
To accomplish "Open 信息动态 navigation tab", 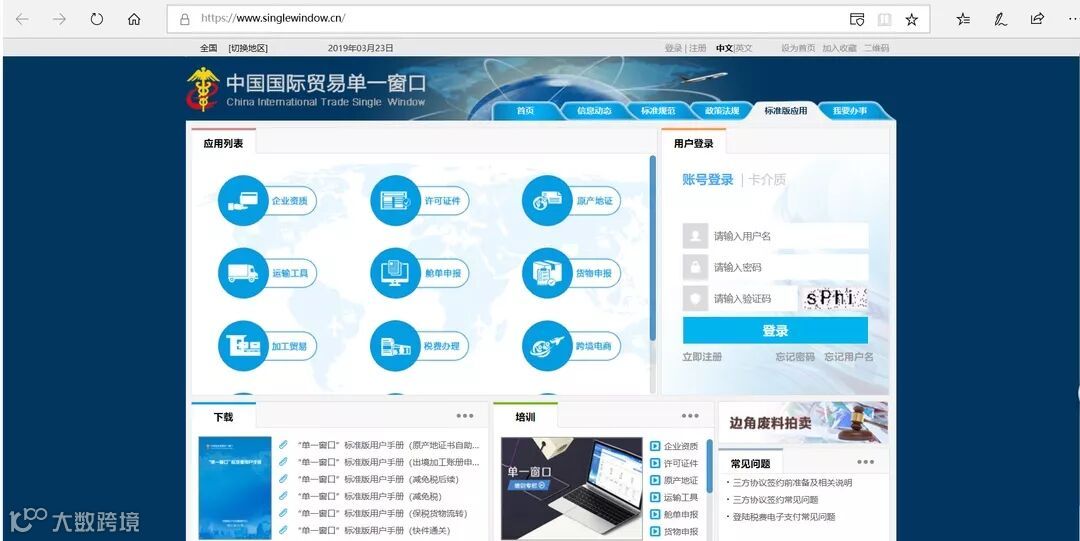I will pyautogui.click(x=594, y=111).
